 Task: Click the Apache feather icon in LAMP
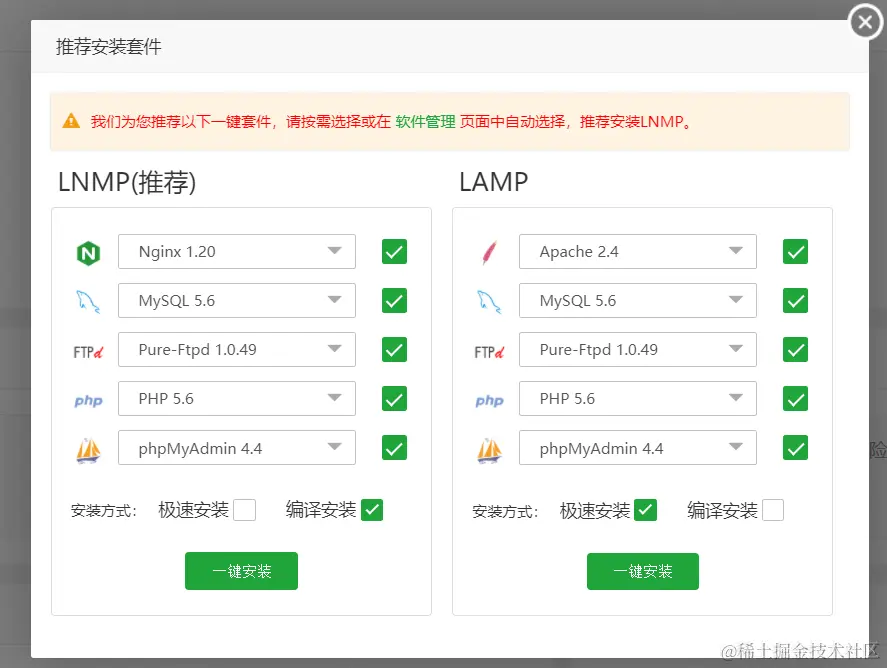[x=490, y=252]
